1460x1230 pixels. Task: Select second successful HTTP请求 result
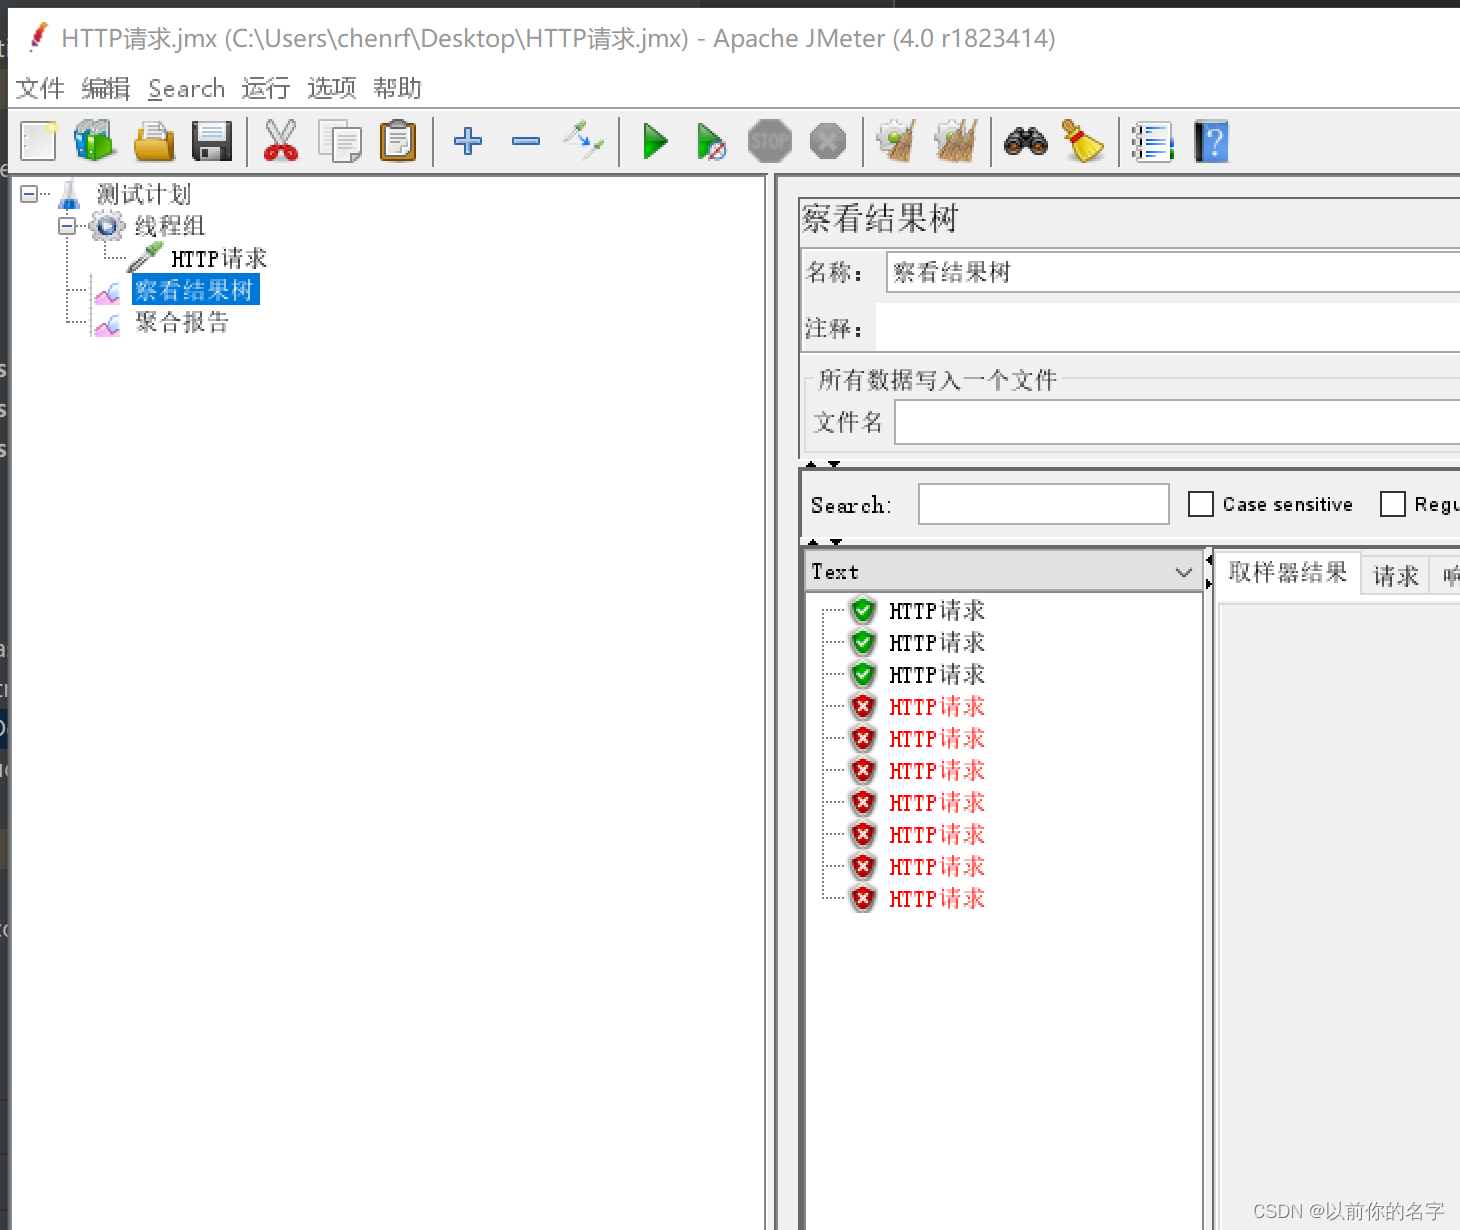point(937,642)
